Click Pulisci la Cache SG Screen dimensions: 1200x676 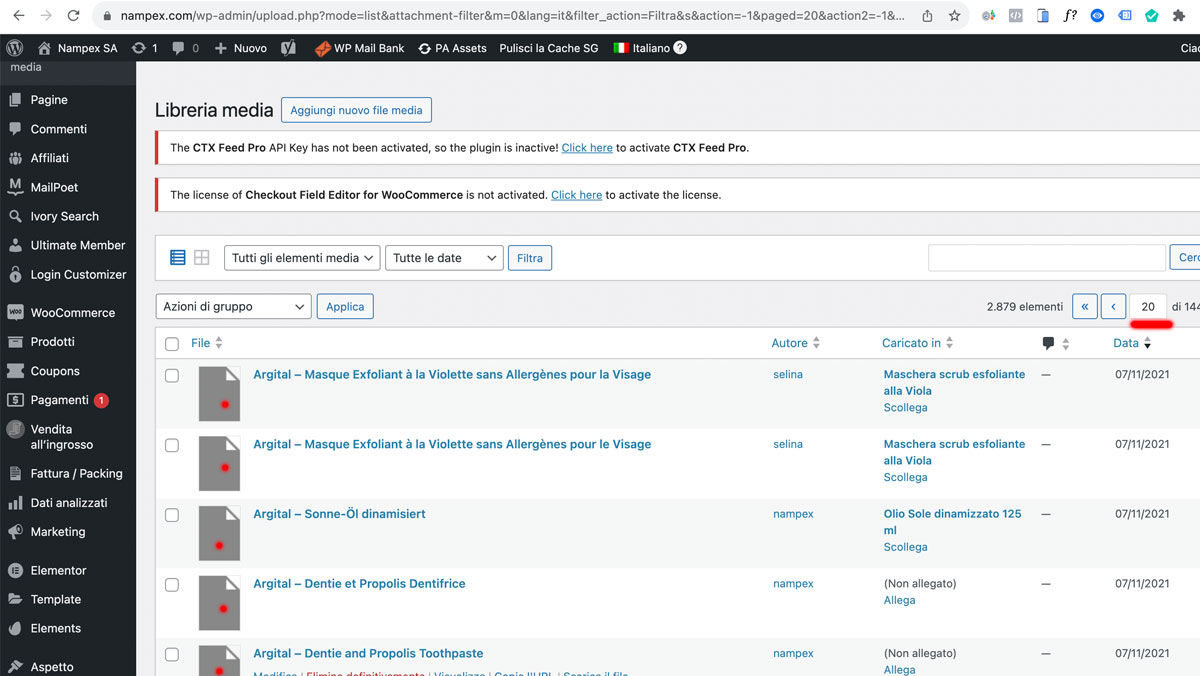548,48
